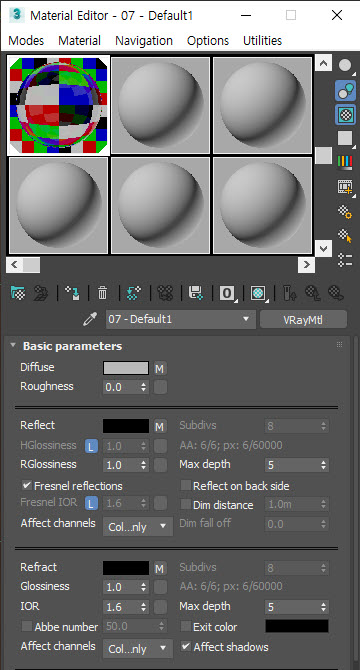Click the Make Preview filmstrip icon
The height and width of the screenshot is (670, 360).
point(345,186)
